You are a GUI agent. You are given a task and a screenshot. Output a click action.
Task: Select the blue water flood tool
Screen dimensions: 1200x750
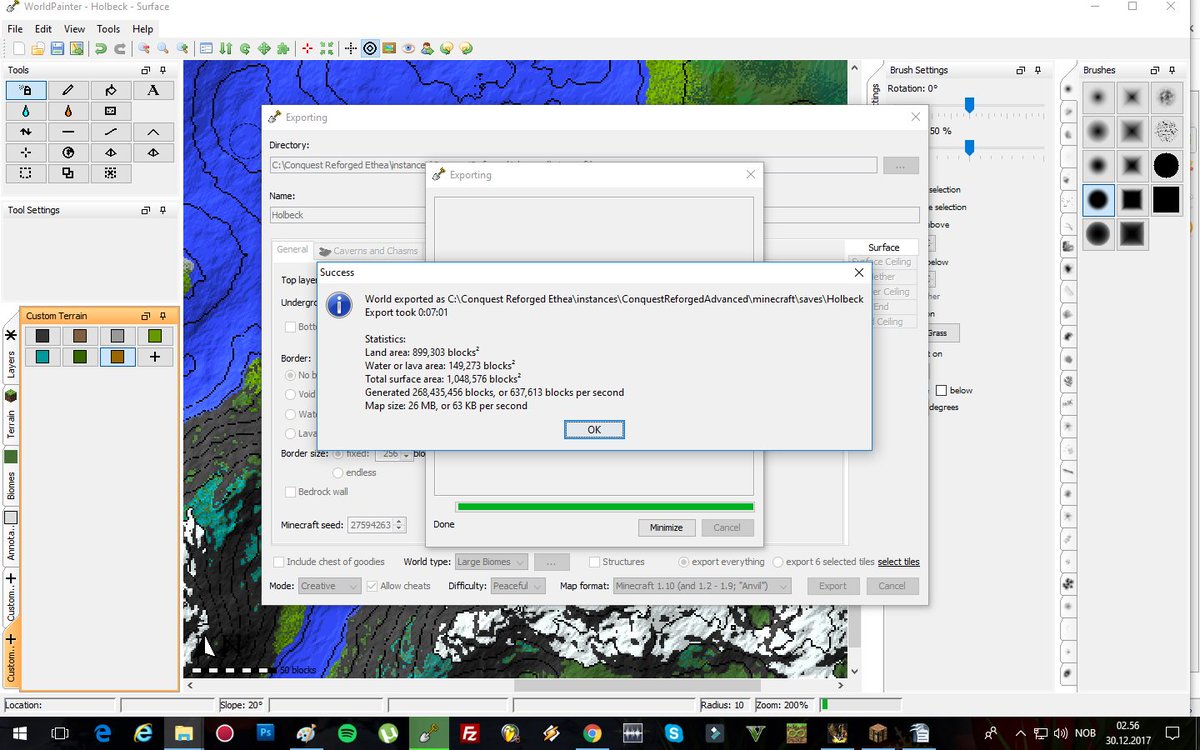(26, 111)
